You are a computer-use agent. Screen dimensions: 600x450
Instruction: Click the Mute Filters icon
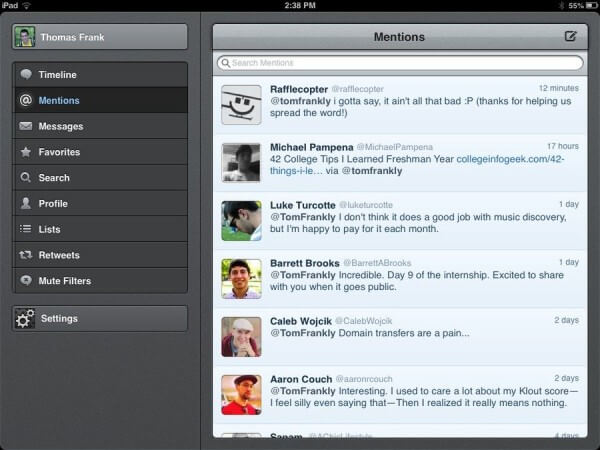point(26,280)
